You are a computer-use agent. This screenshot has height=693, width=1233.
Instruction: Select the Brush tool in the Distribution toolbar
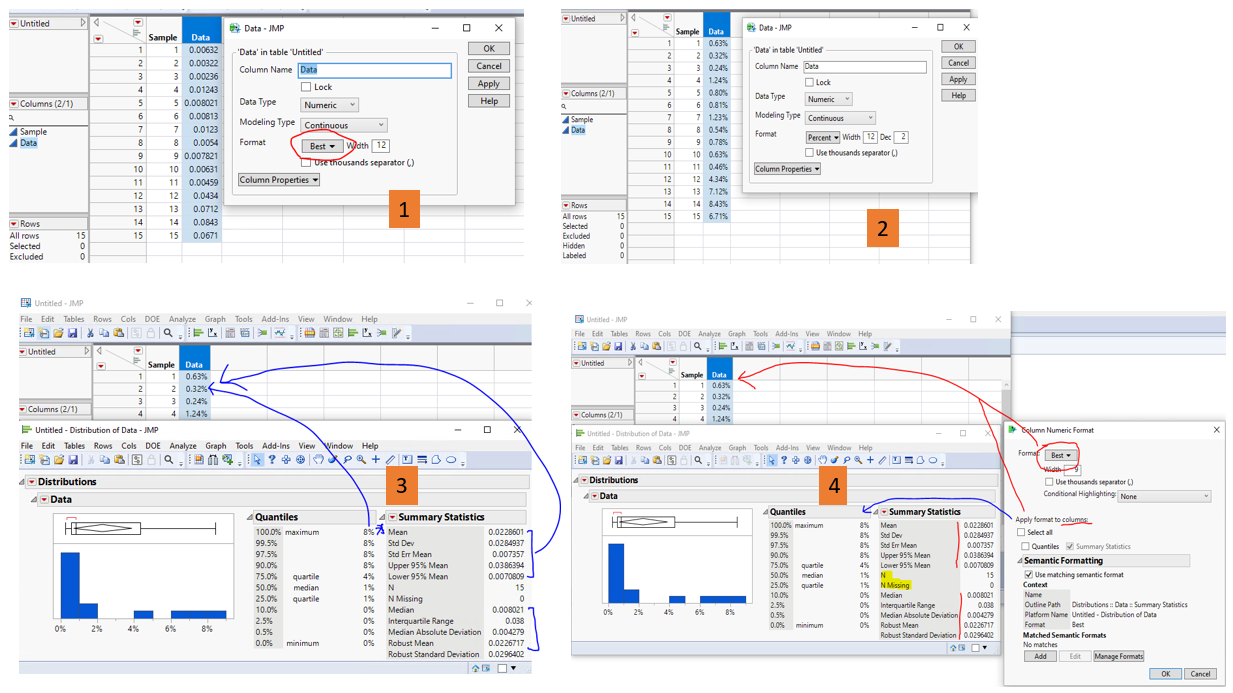coord(332,459)
